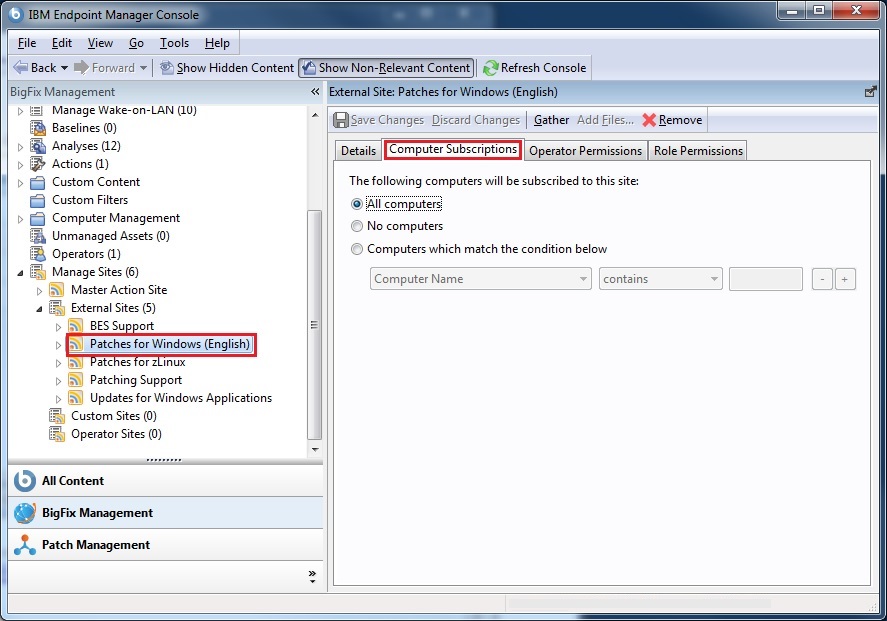Viewport: 887px width, 621px height.
Task: Select the All computers radio button
Action: click(356, 204)
